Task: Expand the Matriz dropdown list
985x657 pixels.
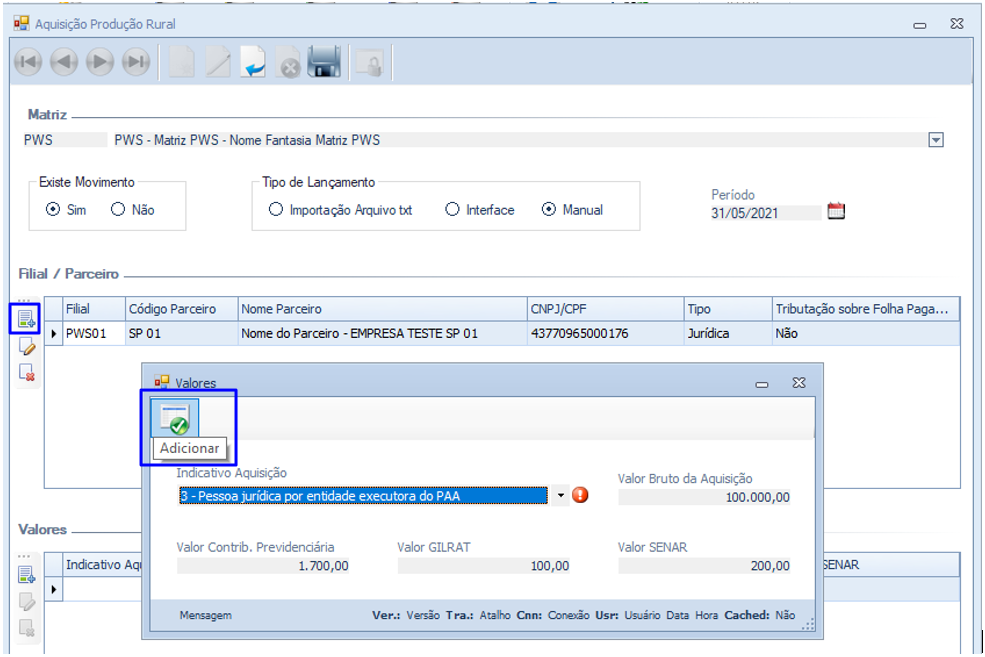Action: pos(936,141)
